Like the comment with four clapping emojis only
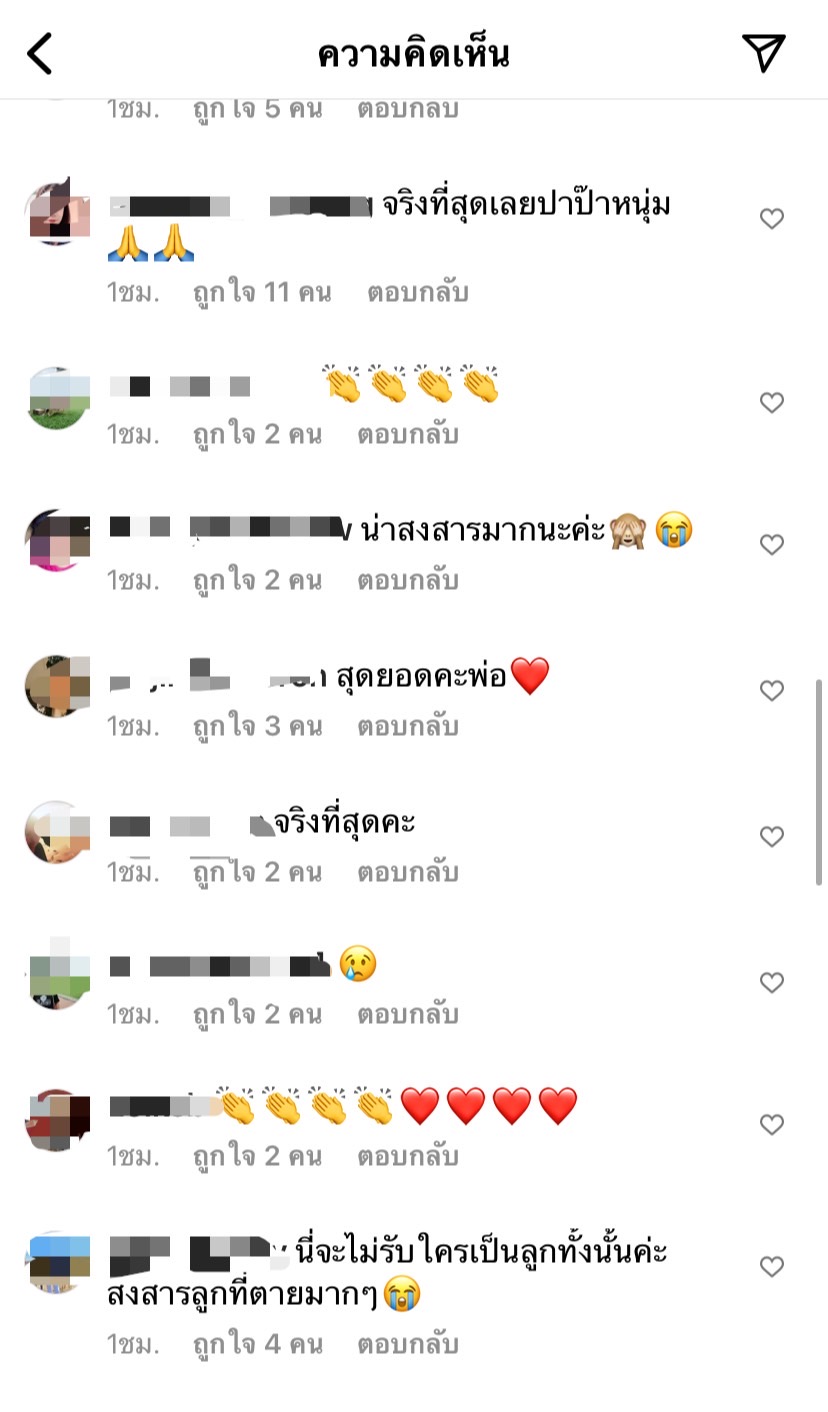828x1412 pixels. [x=771, y=402]
